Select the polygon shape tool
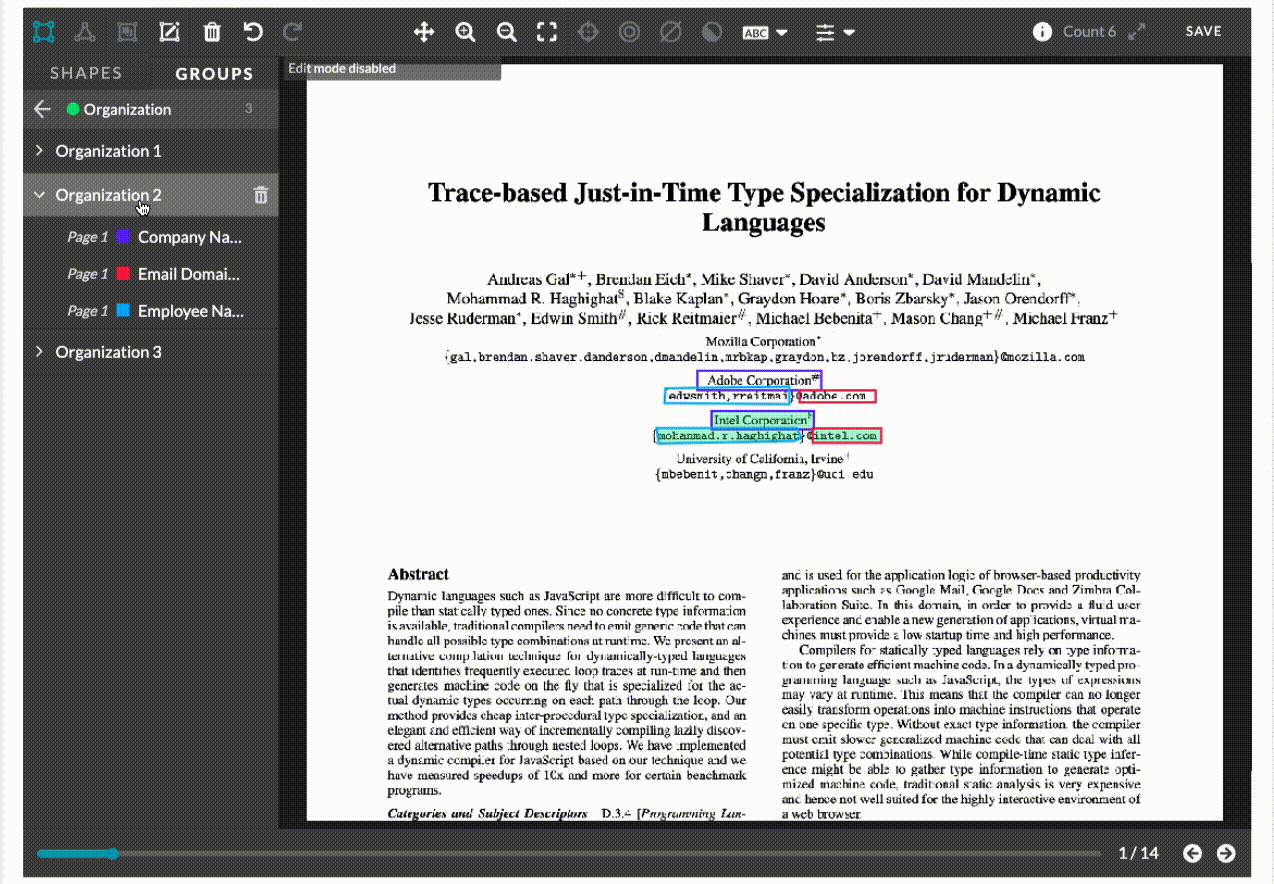This screenshot has width=1274, height=884. click(85, 32)
